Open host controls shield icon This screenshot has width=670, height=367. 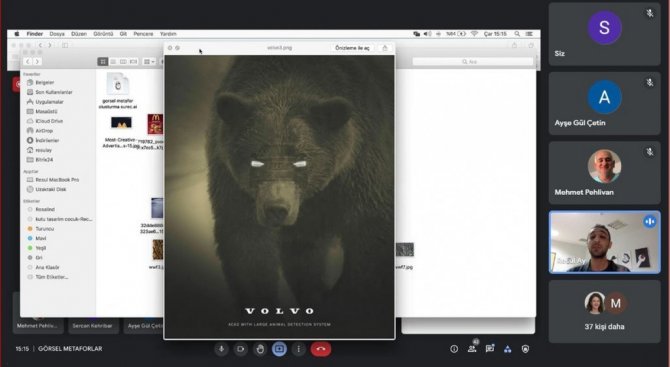[x=526, y=349]
